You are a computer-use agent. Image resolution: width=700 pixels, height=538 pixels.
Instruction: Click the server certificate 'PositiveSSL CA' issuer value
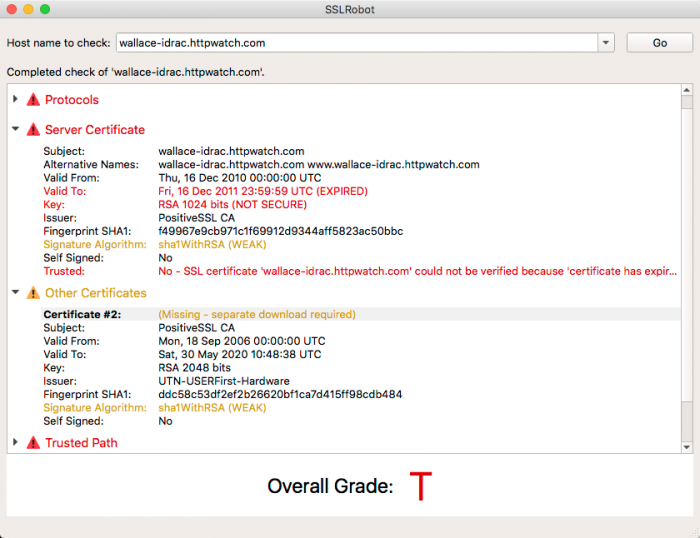196,218
